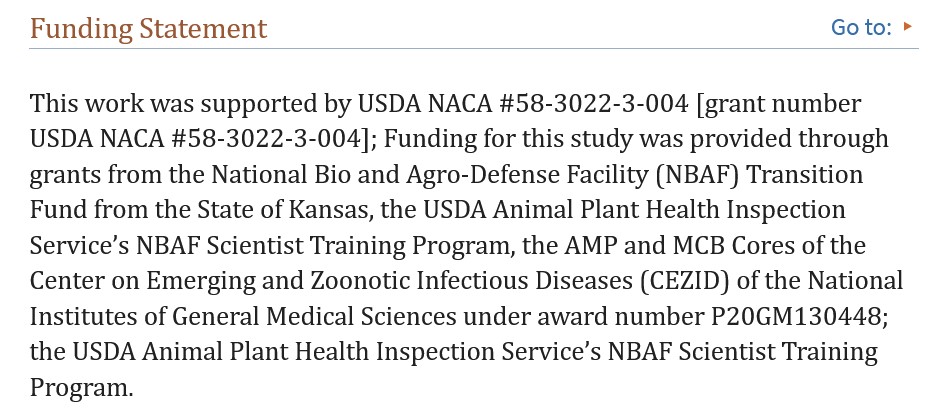Click the orange triangle beside Go to
This screenshot has width=928, height=418.
908,27
